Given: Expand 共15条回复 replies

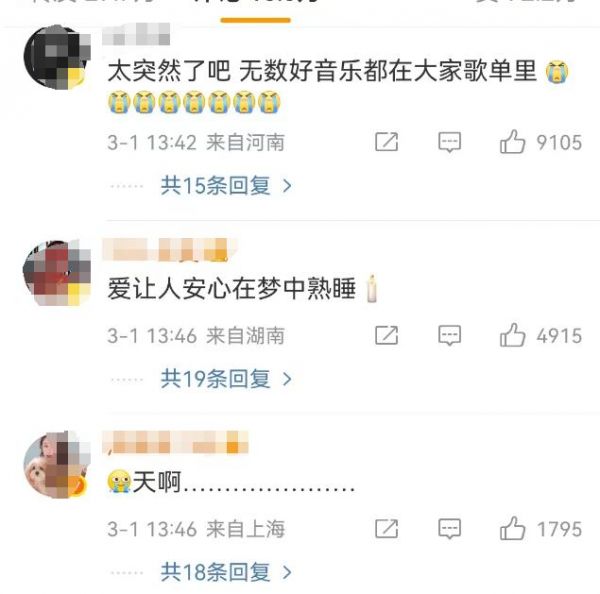Looking at the screenshot, I should [x=226, y=186].
